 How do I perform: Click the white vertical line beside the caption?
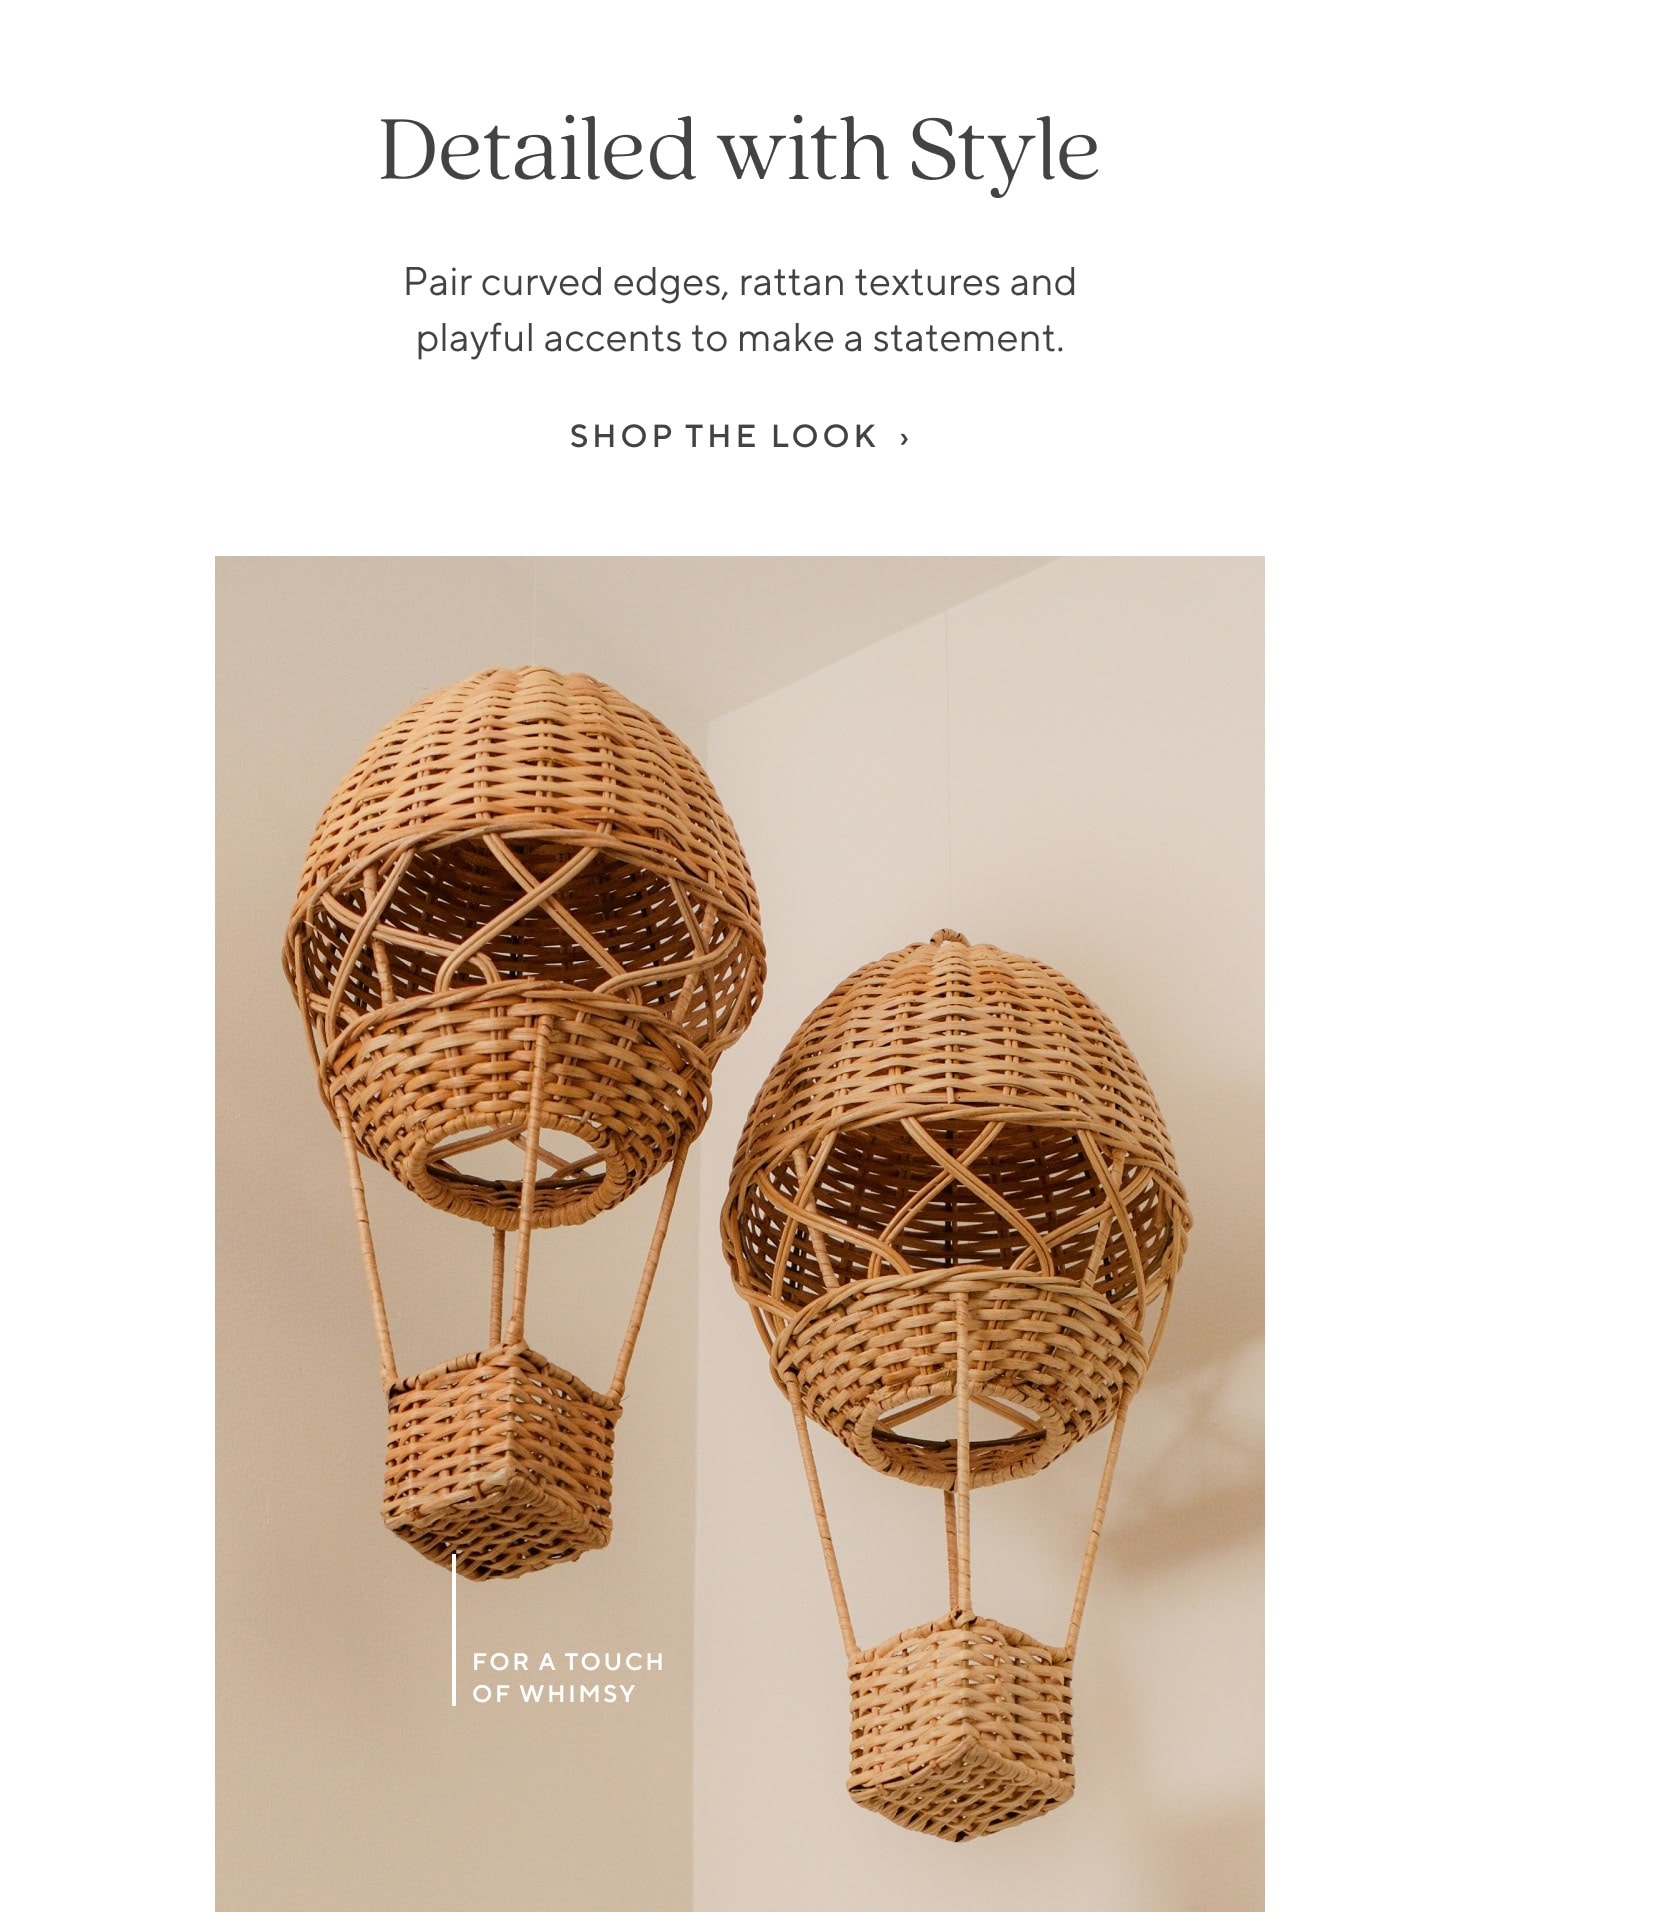[x=454, y=1629]
